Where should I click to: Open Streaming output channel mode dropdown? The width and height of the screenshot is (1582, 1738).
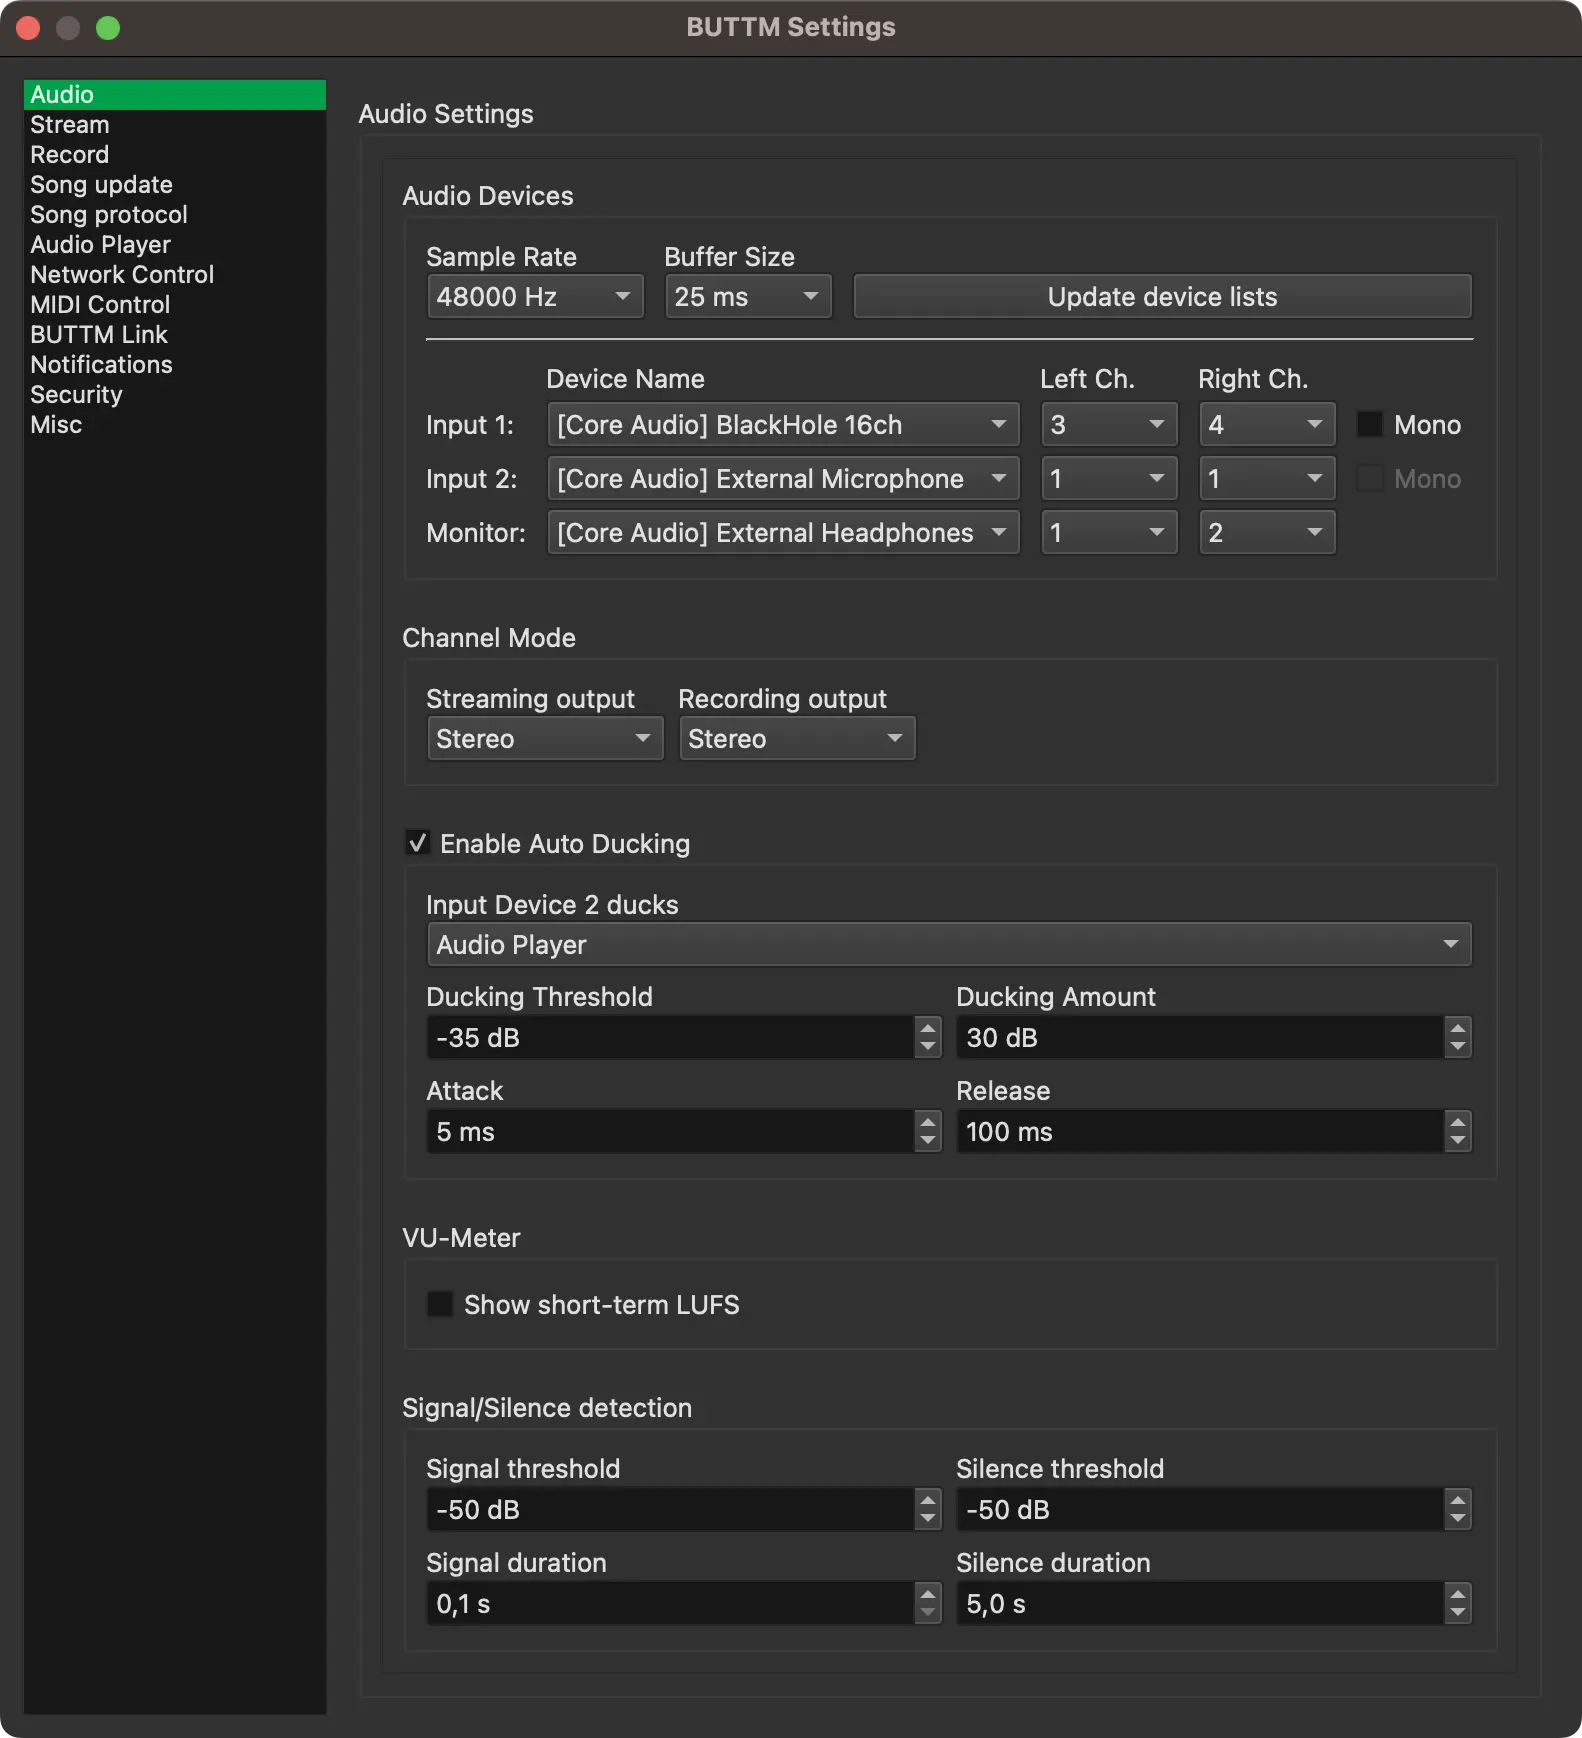[x=545, y=738]
